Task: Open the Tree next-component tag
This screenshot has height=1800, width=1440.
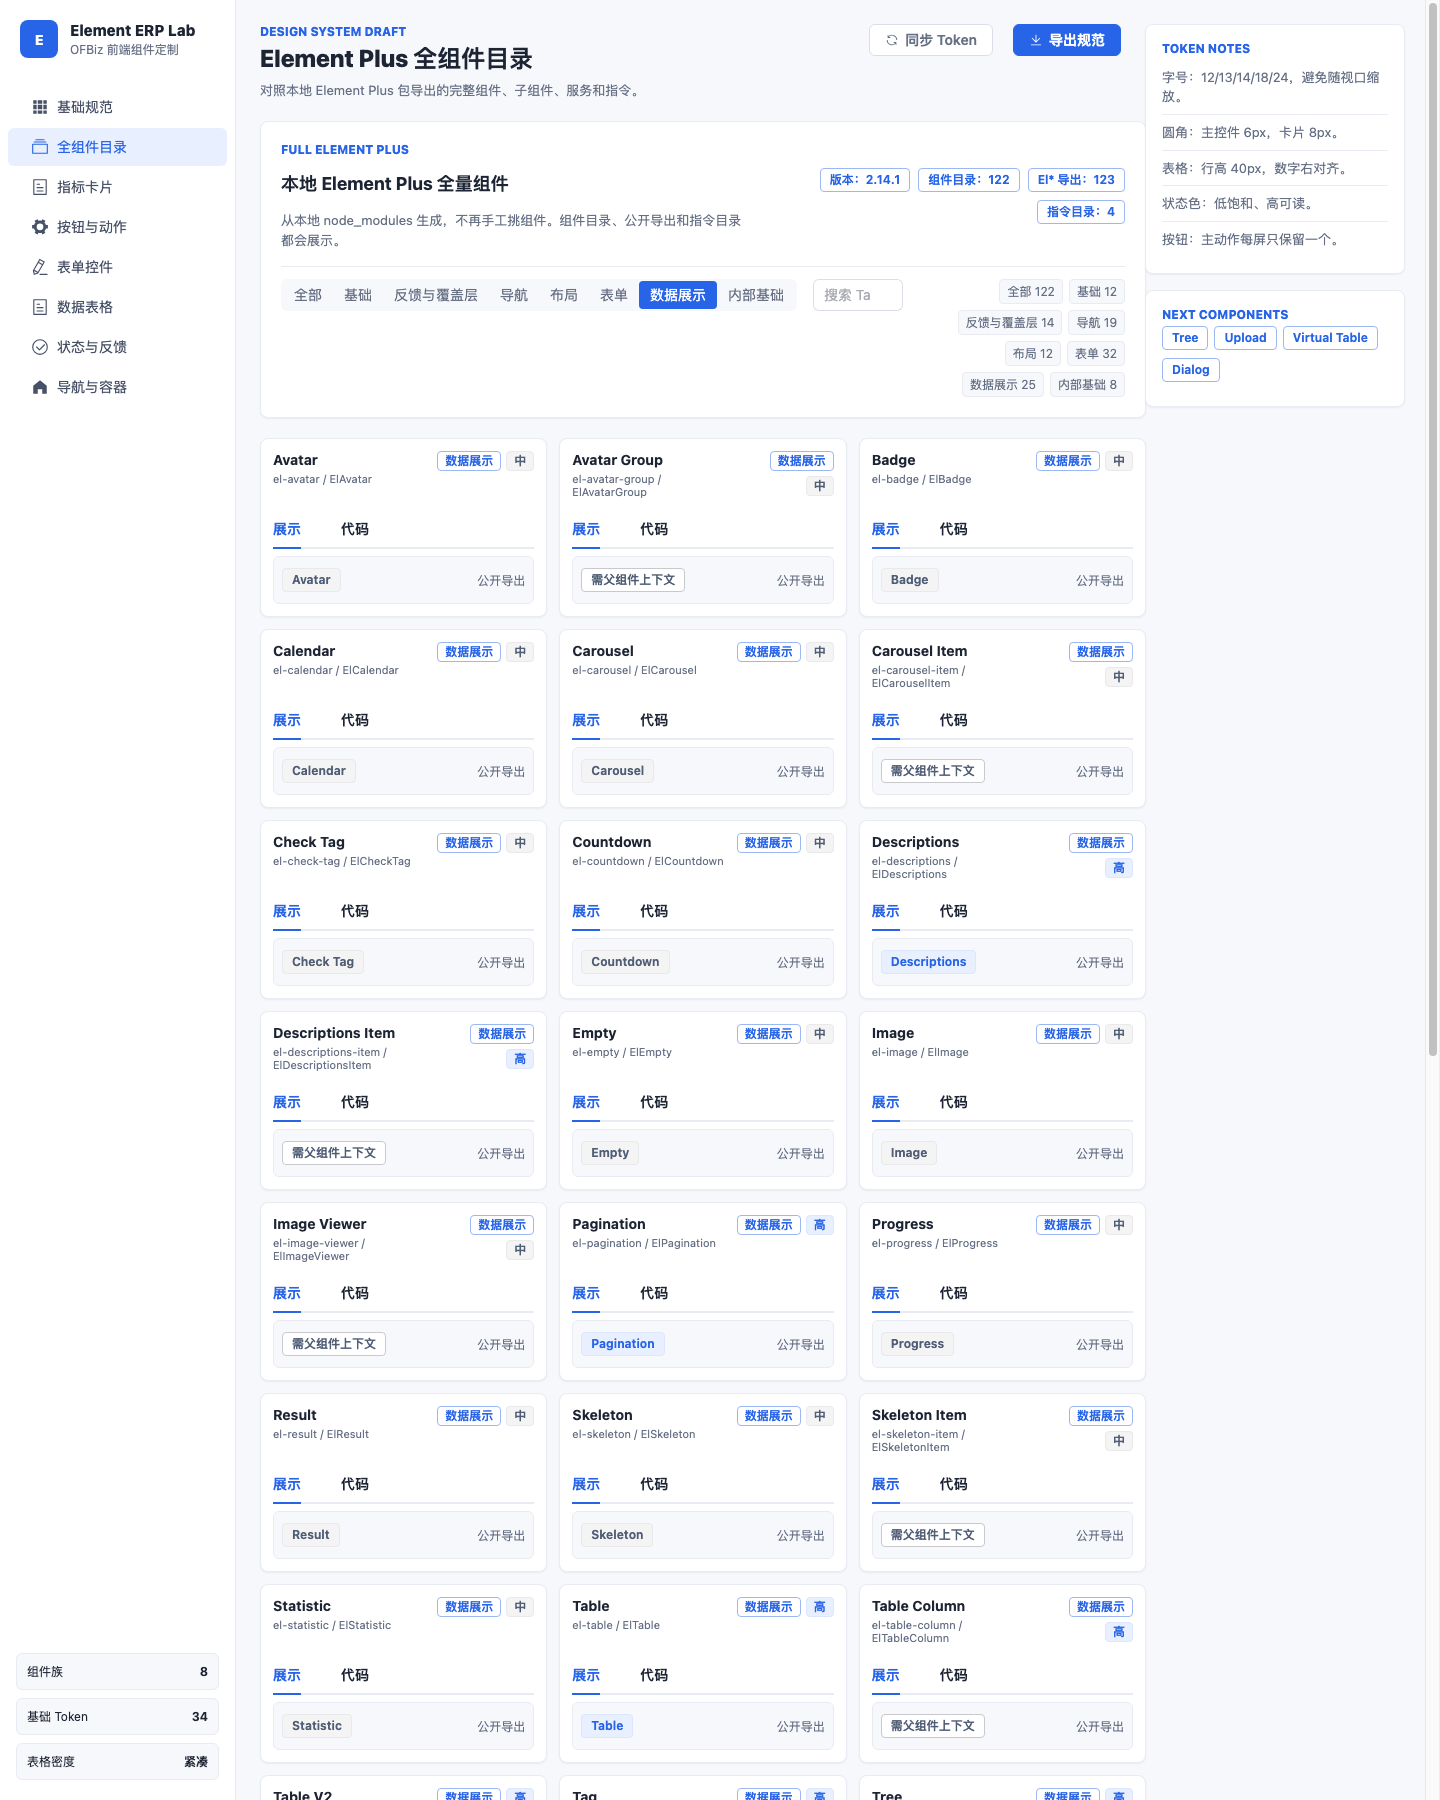Action: tap(1185, 338)
